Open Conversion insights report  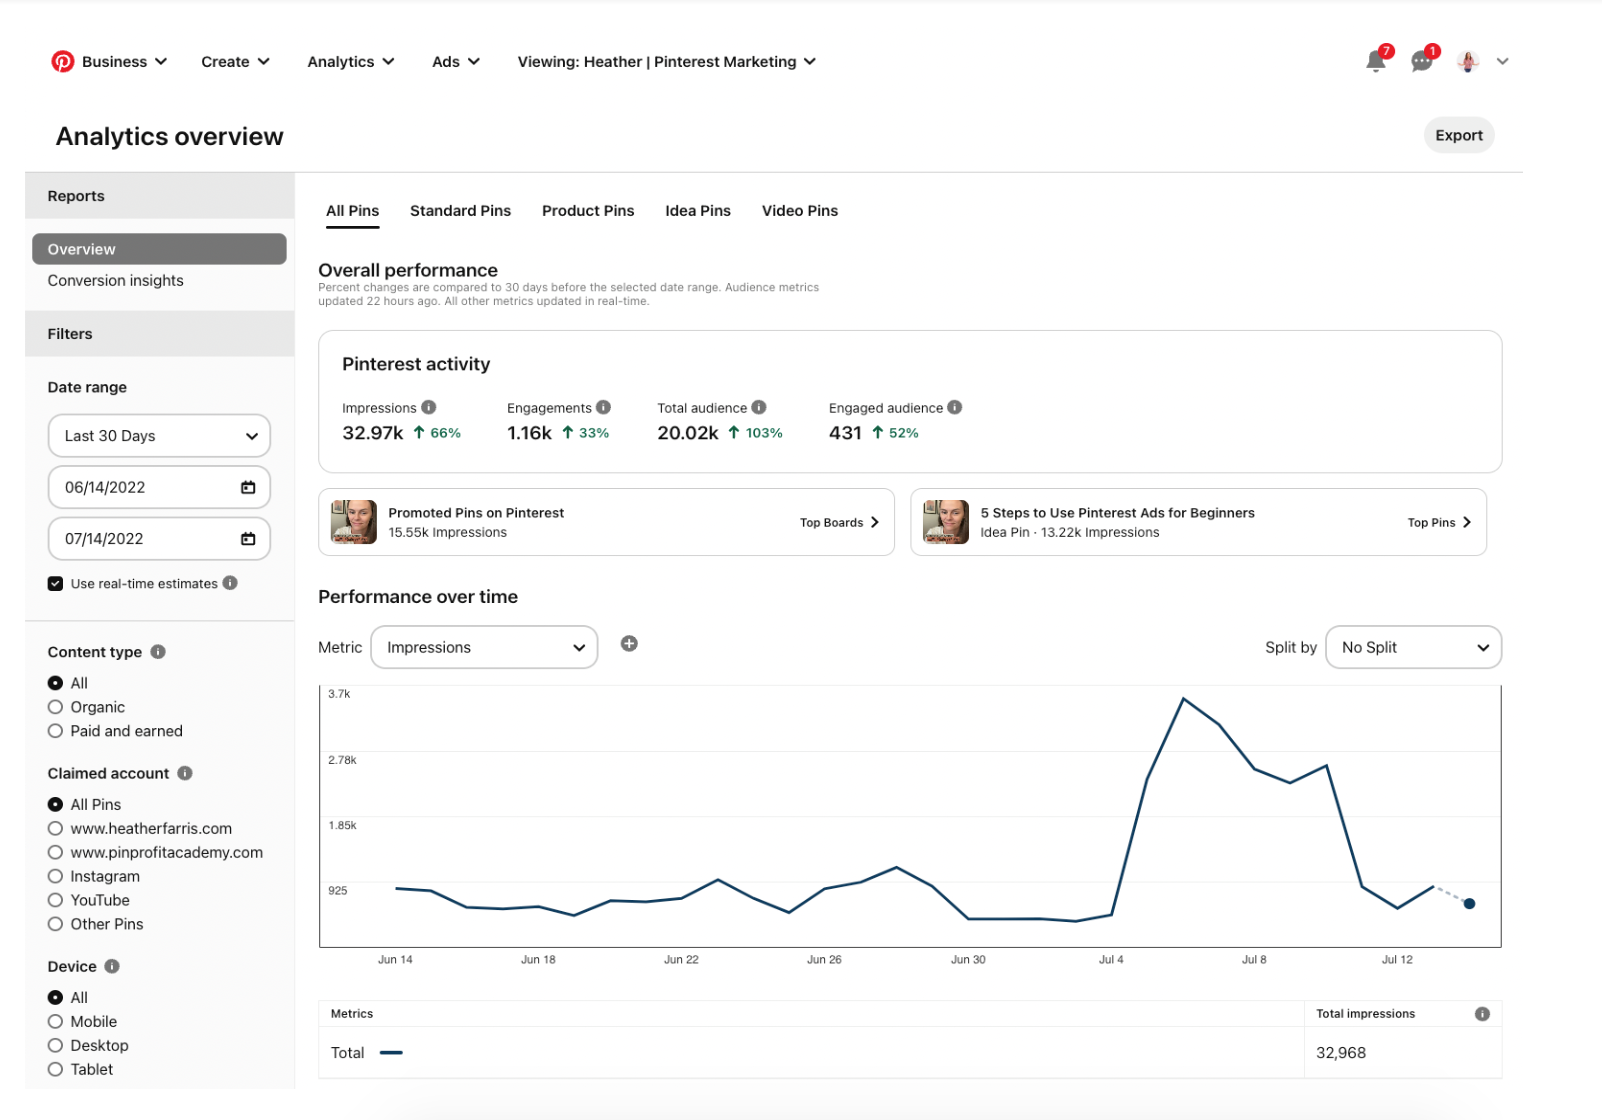[x=116, y=281]
